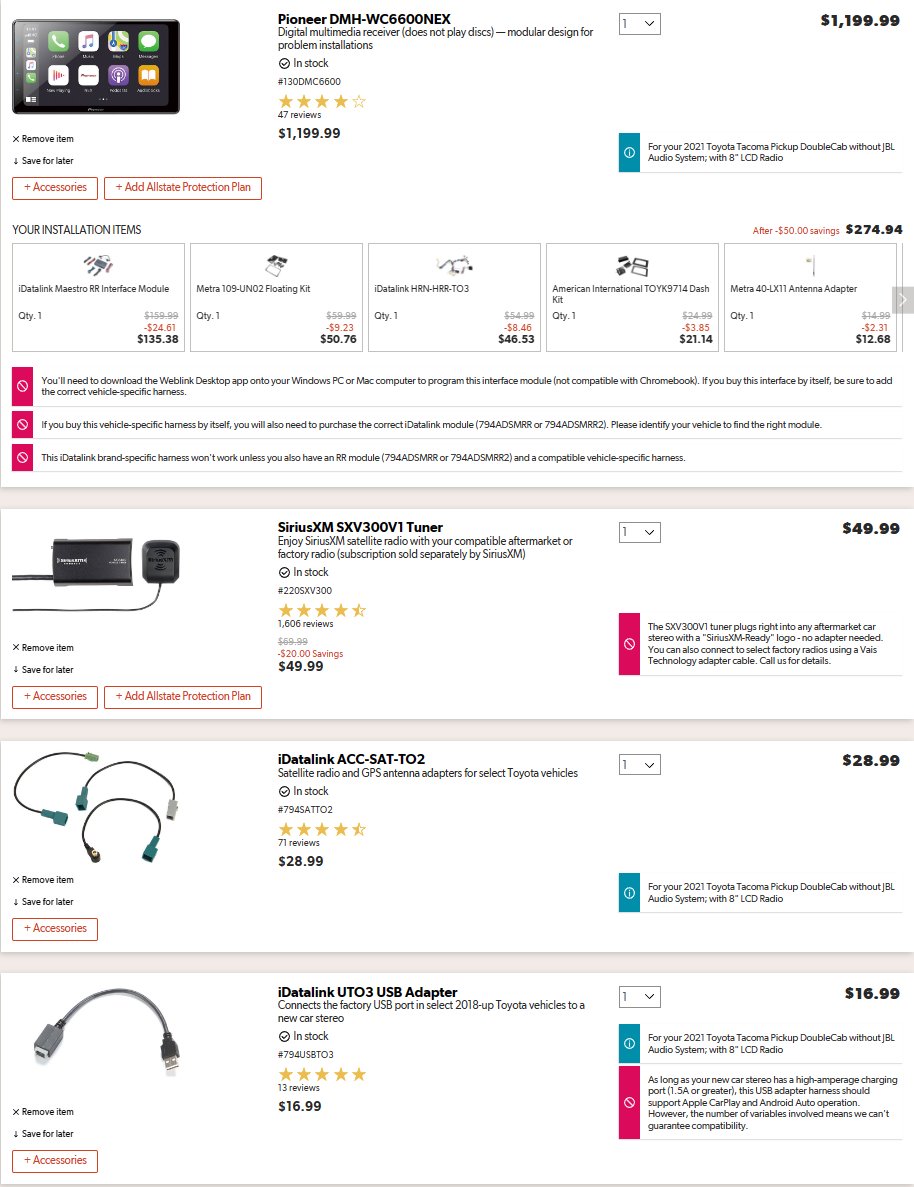Open the quantity dropdown for the Pioneer DMH-WC6600NEX
Viewport: 914px width, 1187px height.
point(640,23)
